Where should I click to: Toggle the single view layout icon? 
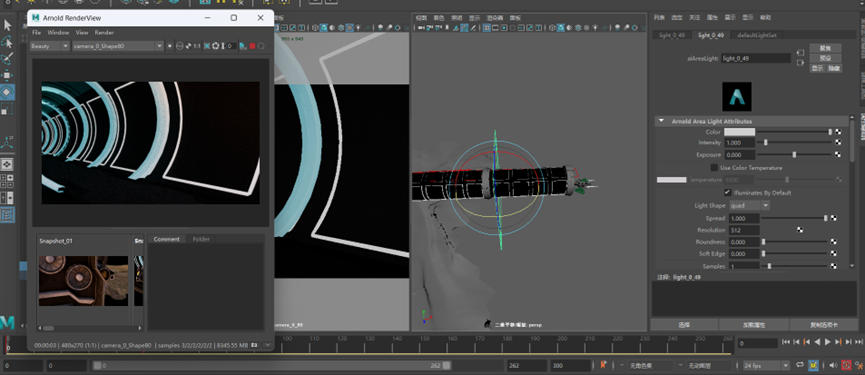[x=7, y=164]
